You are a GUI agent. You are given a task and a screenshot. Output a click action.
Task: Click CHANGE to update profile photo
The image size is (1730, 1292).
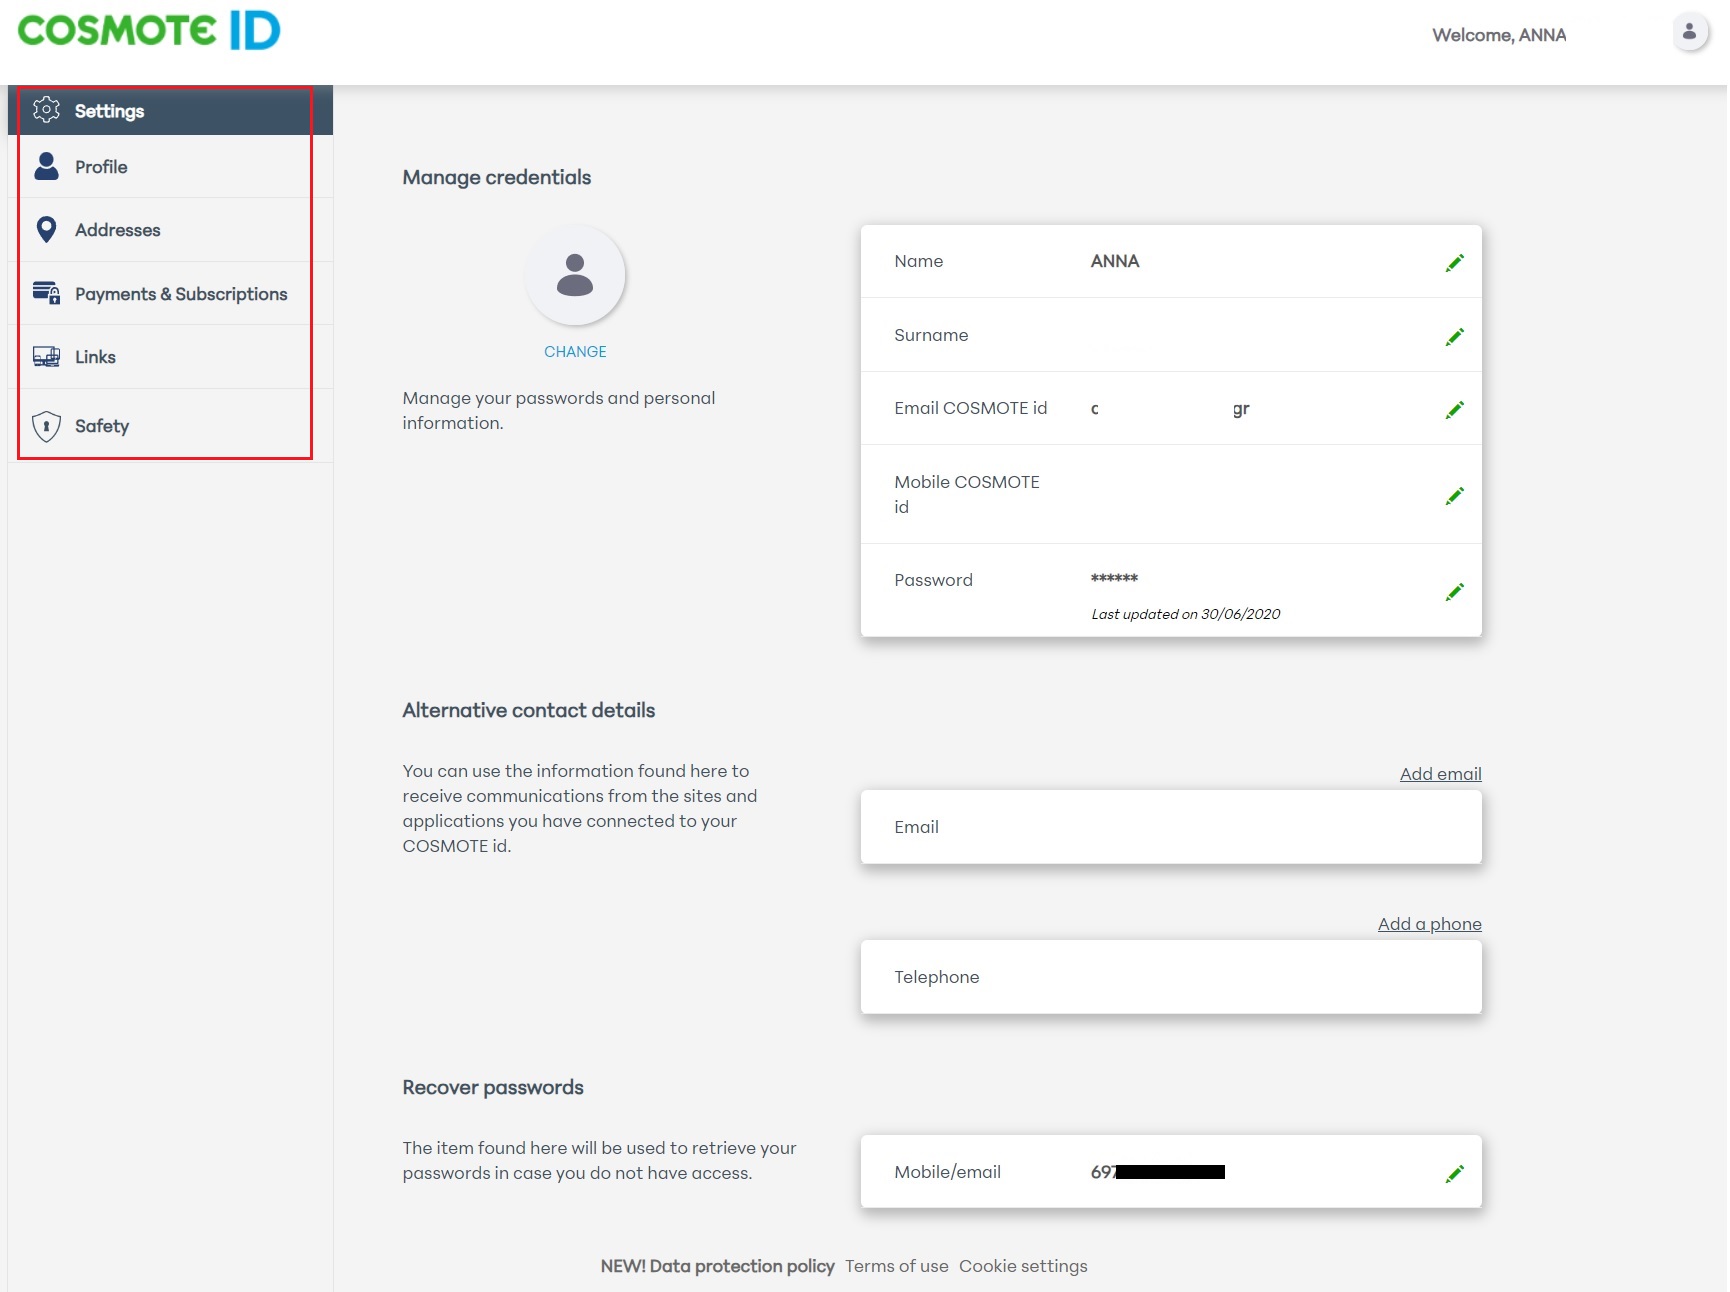click(575, 351)
